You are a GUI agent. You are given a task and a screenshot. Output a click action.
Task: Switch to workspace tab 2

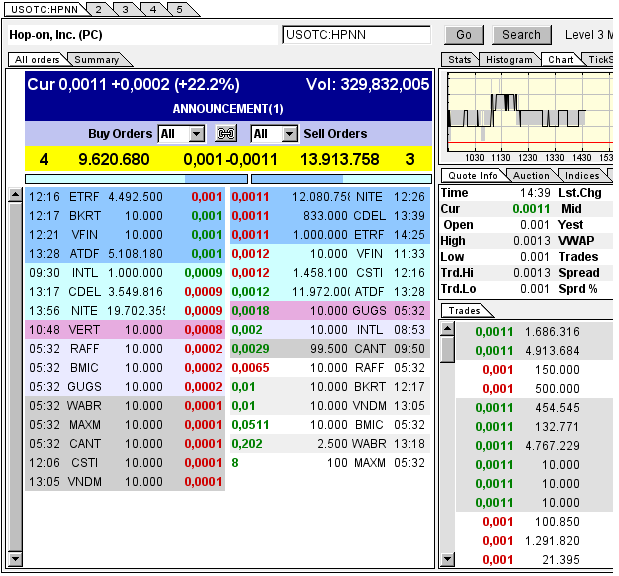pos(99,9)
